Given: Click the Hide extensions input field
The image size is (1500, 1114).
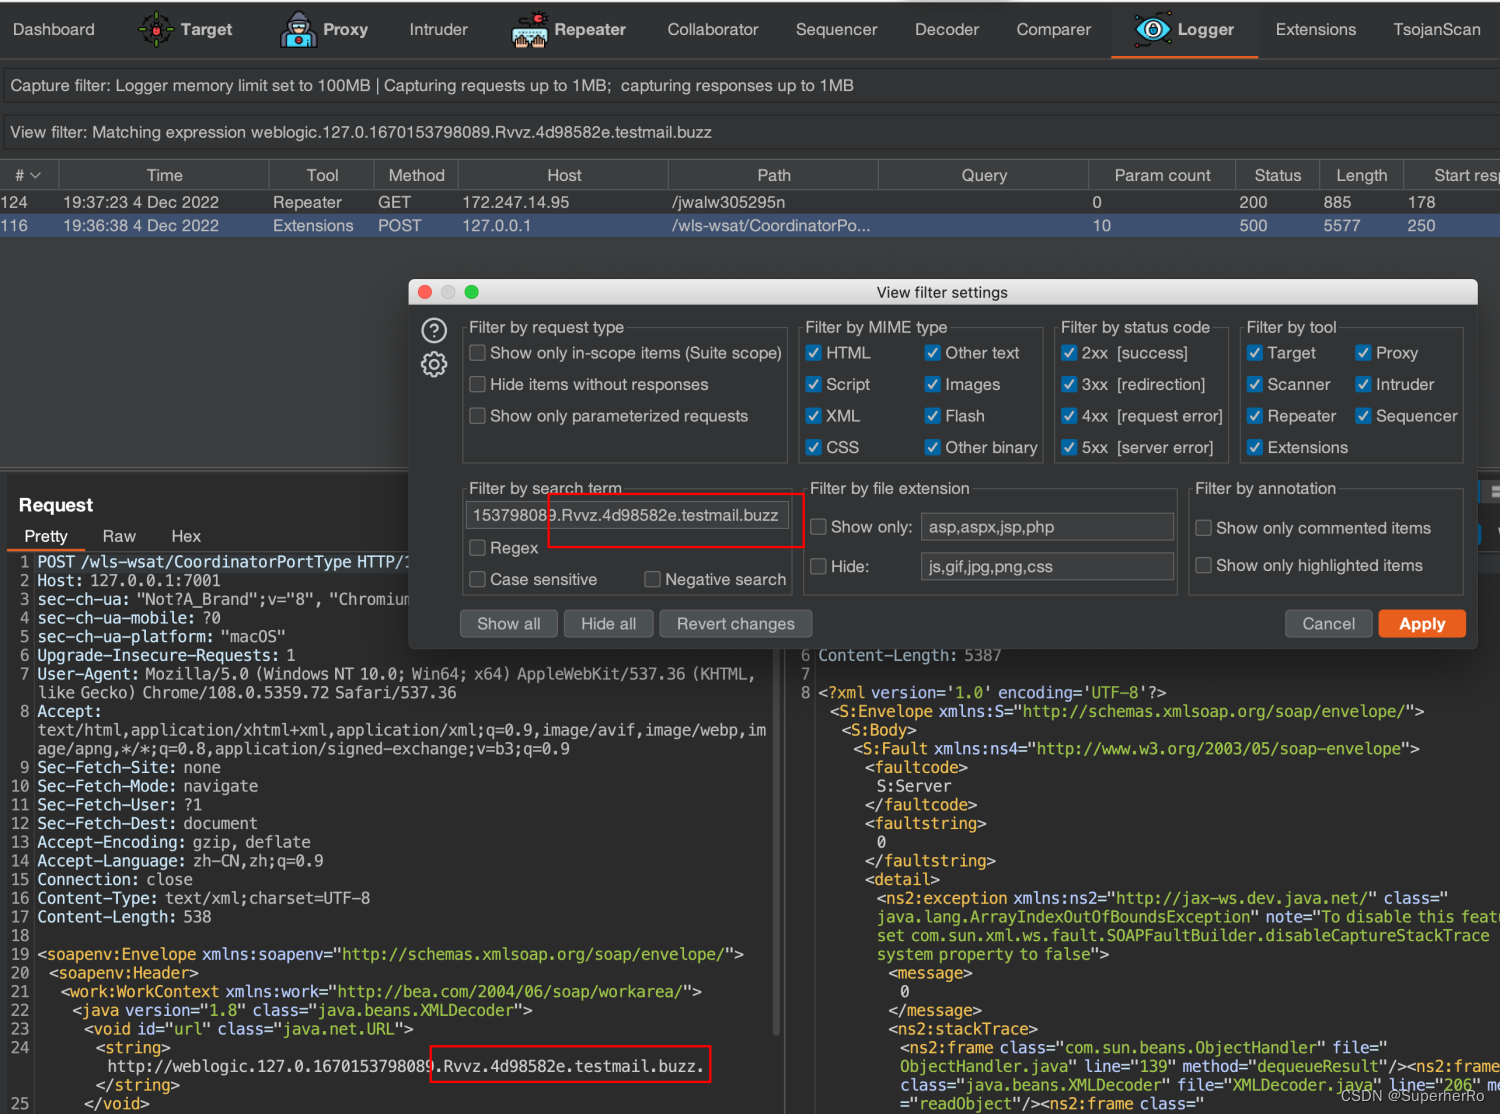Looking at the screenshot, I should tap(1047, 567).
